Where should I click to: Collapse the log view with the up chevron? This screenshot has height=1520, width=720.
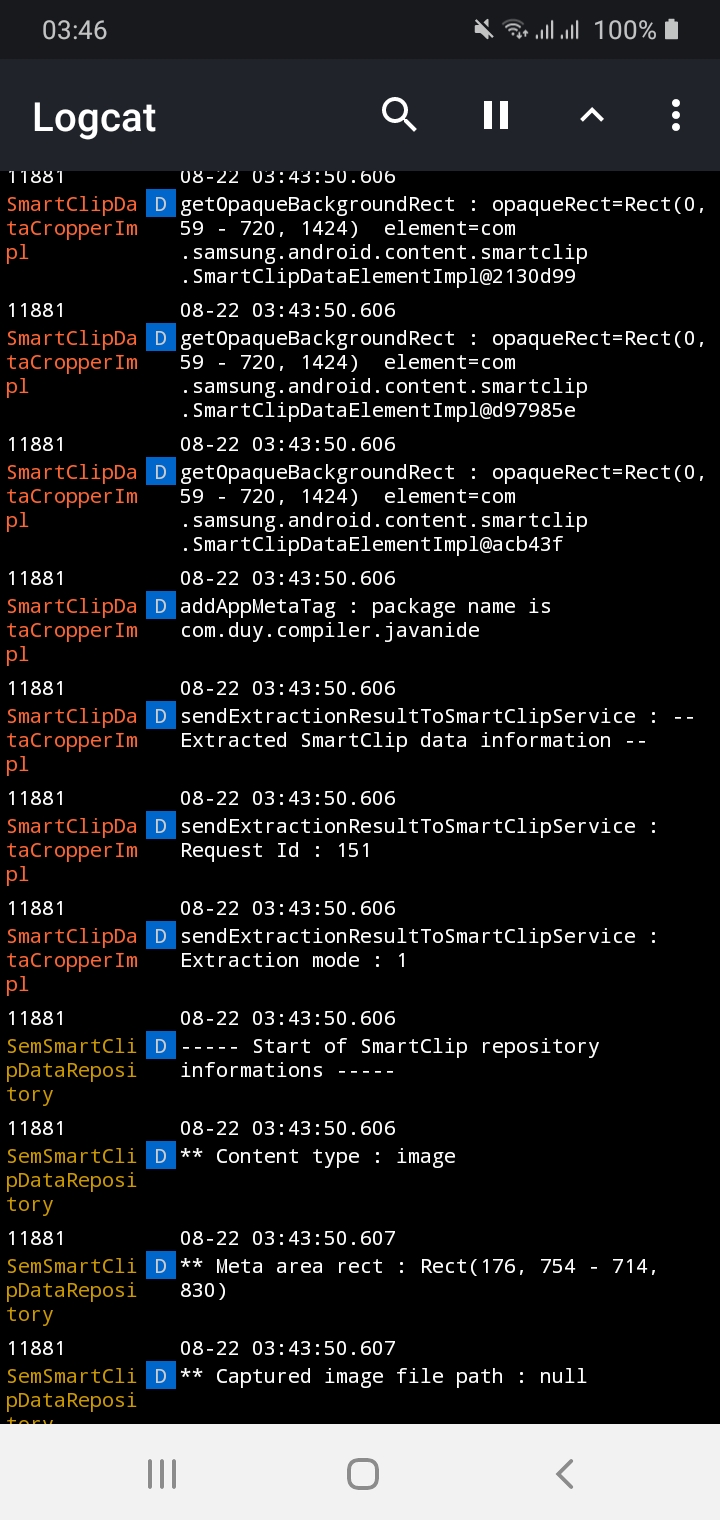click(x=591, y=115)
